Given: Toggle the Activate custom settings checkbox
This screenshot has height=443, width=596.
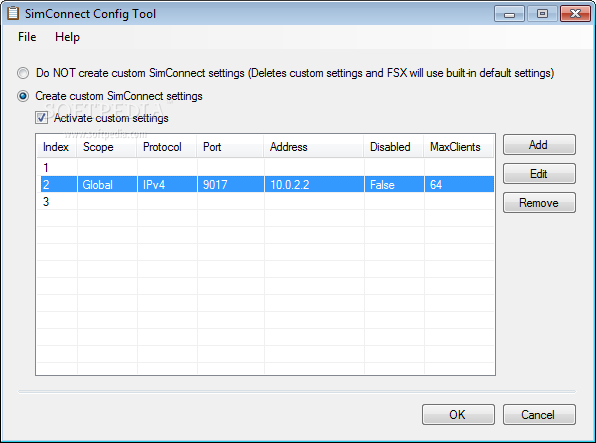Looking at the screenshot, I should (x=41, y=117).
